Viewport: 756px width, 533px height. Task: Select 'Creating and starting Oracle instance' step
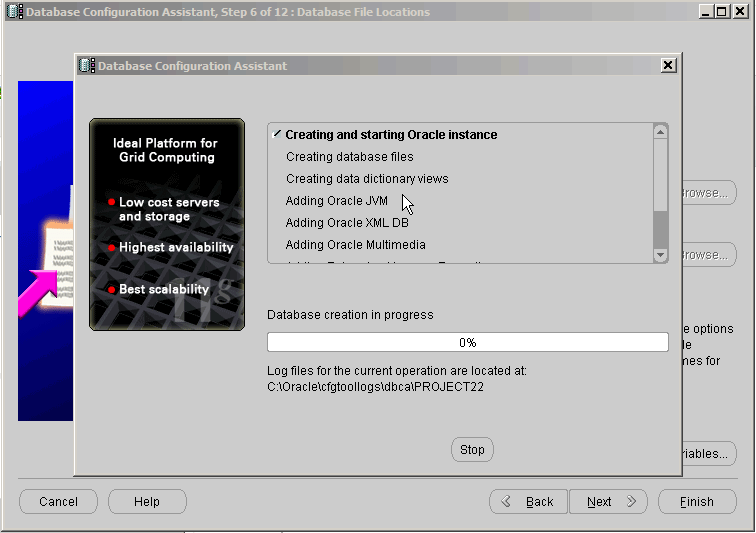coord(391,135)
